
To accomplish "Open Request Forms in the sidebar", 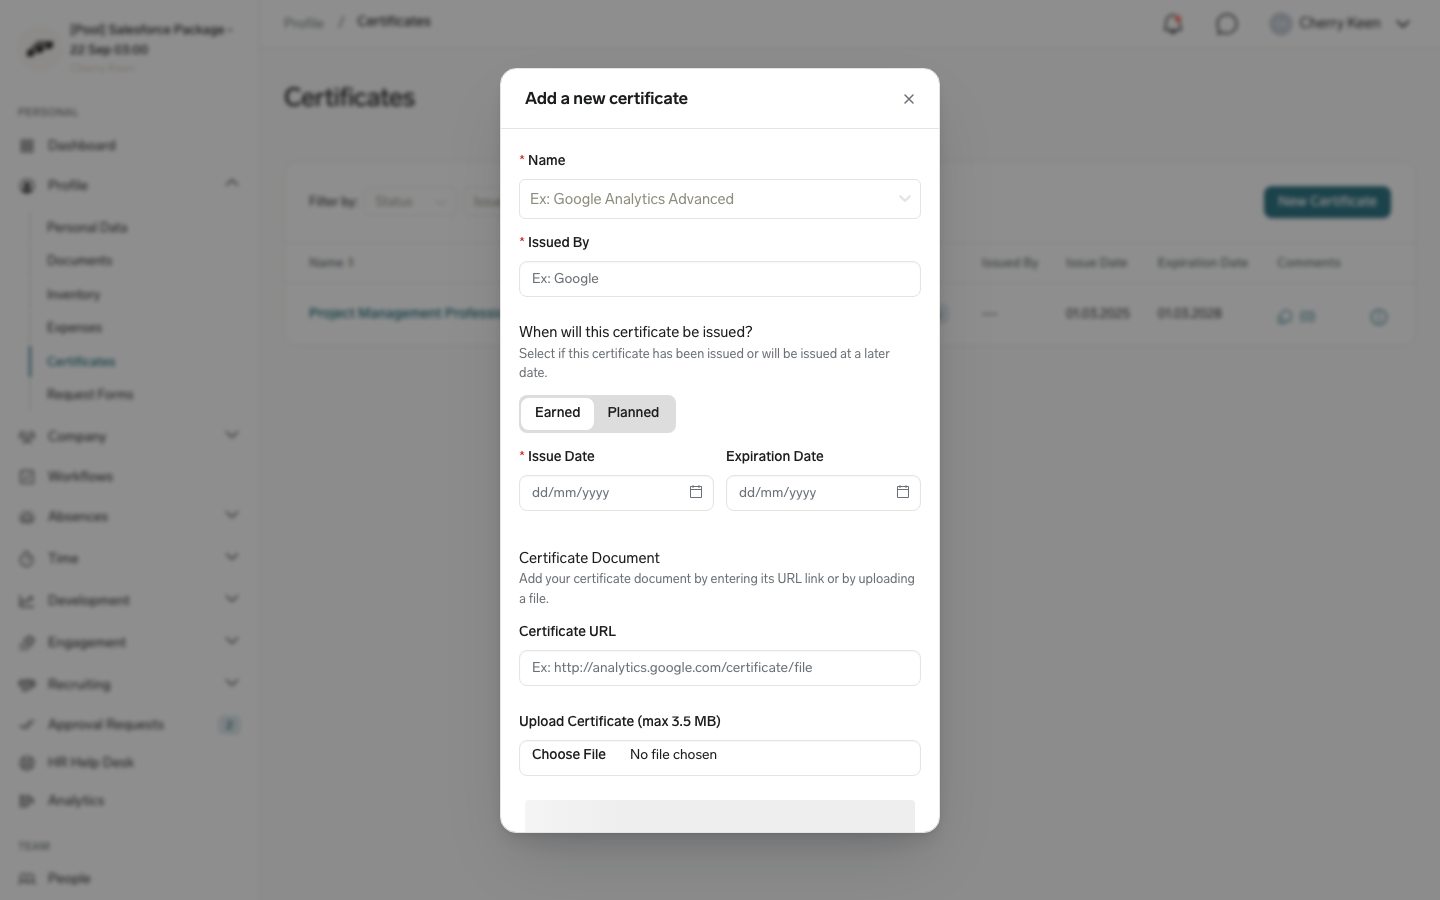I will click(x=90, y=395).
